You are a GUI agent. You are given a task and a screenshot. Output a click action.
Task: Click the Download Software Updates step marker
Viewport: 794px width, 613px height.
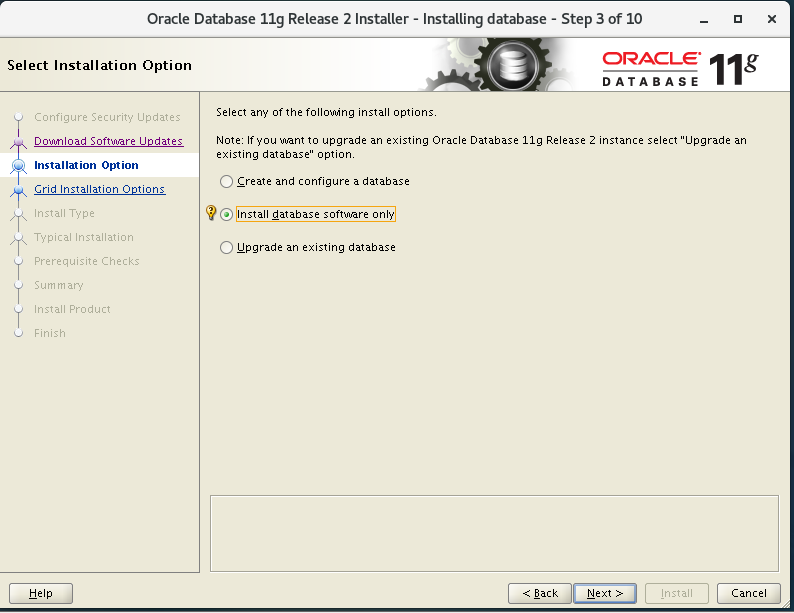[x=19, y=142]
